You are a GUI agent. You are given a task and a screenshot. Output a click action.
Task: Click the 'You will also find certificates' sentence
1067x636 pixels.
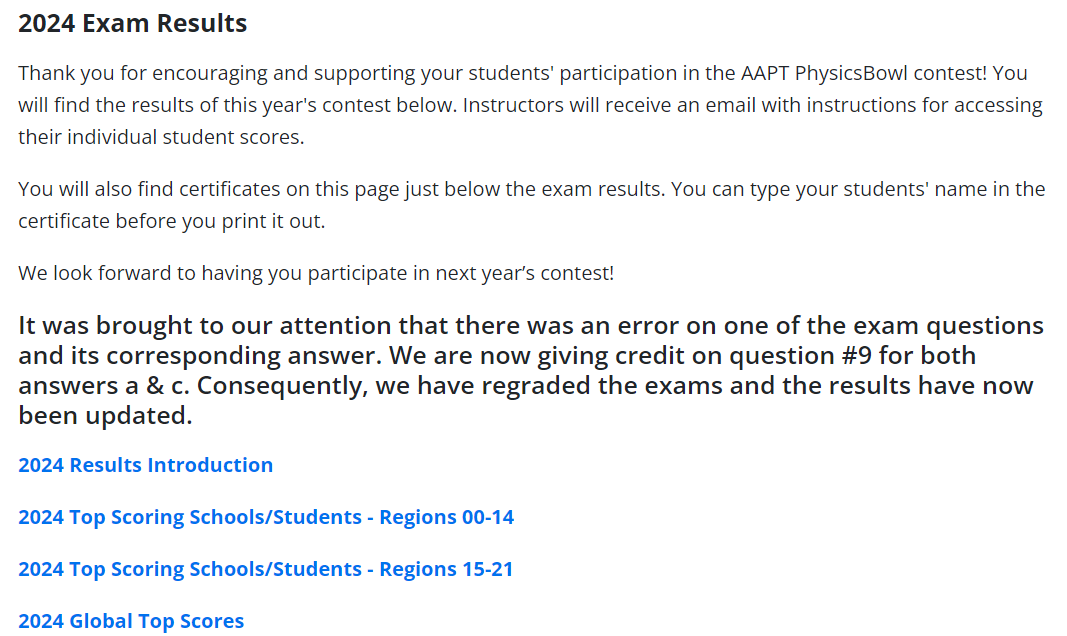pos(342,189)
